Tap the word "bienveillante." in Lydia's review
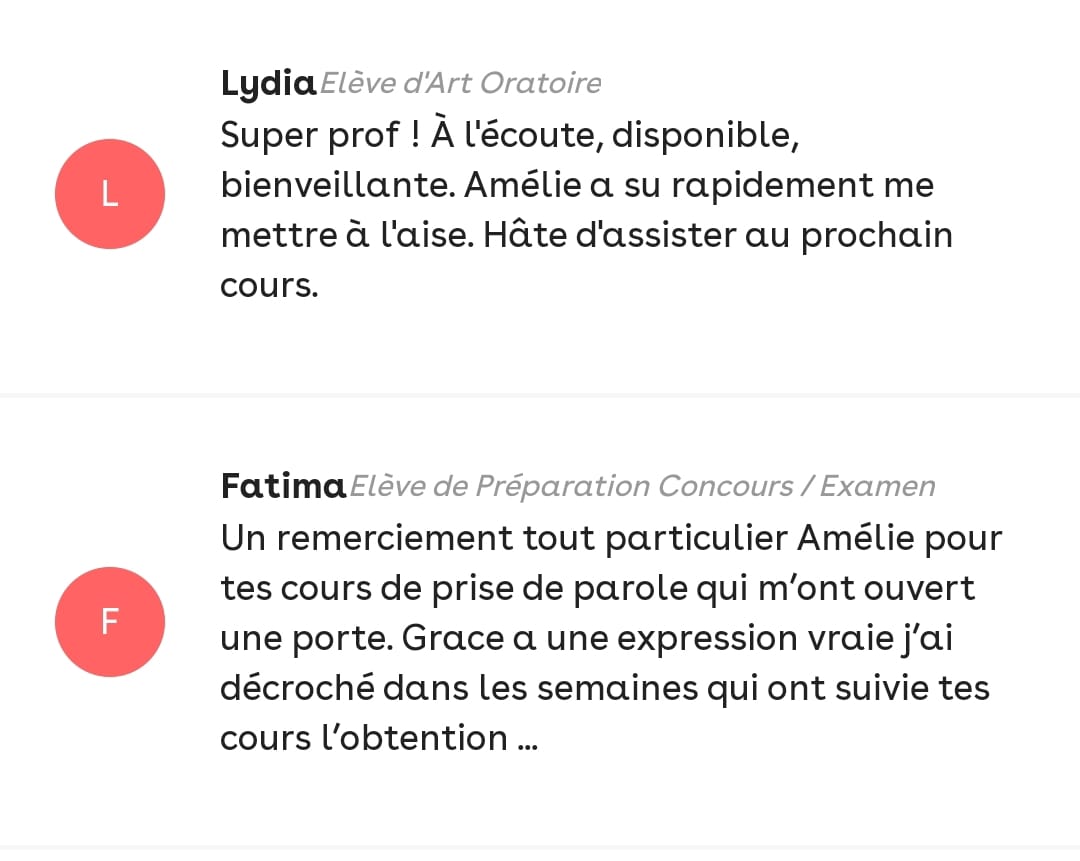The image size is (1080, 861). 334,186
